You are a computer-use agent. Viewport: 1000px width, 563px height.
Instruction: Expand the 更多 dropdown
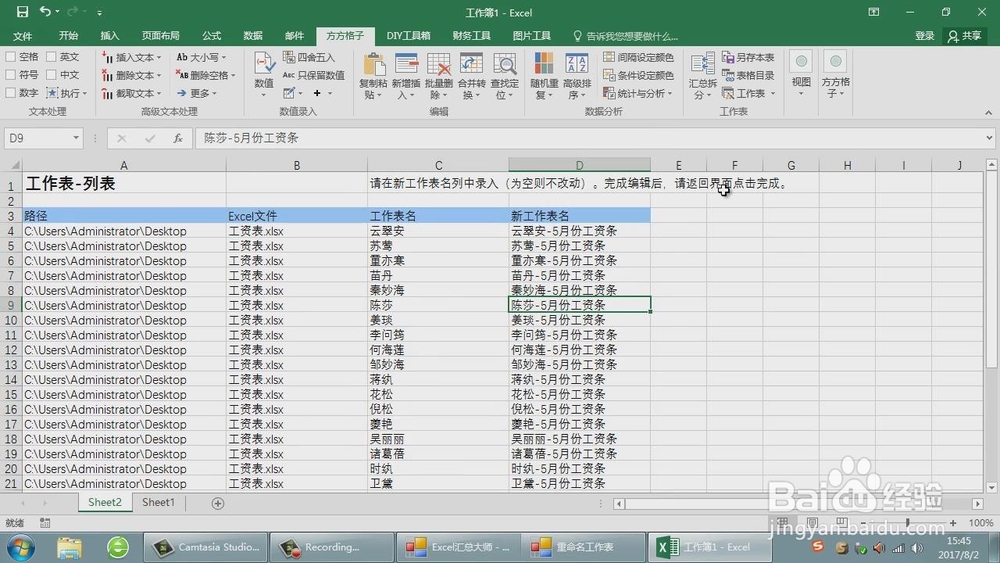coord(214,93)
